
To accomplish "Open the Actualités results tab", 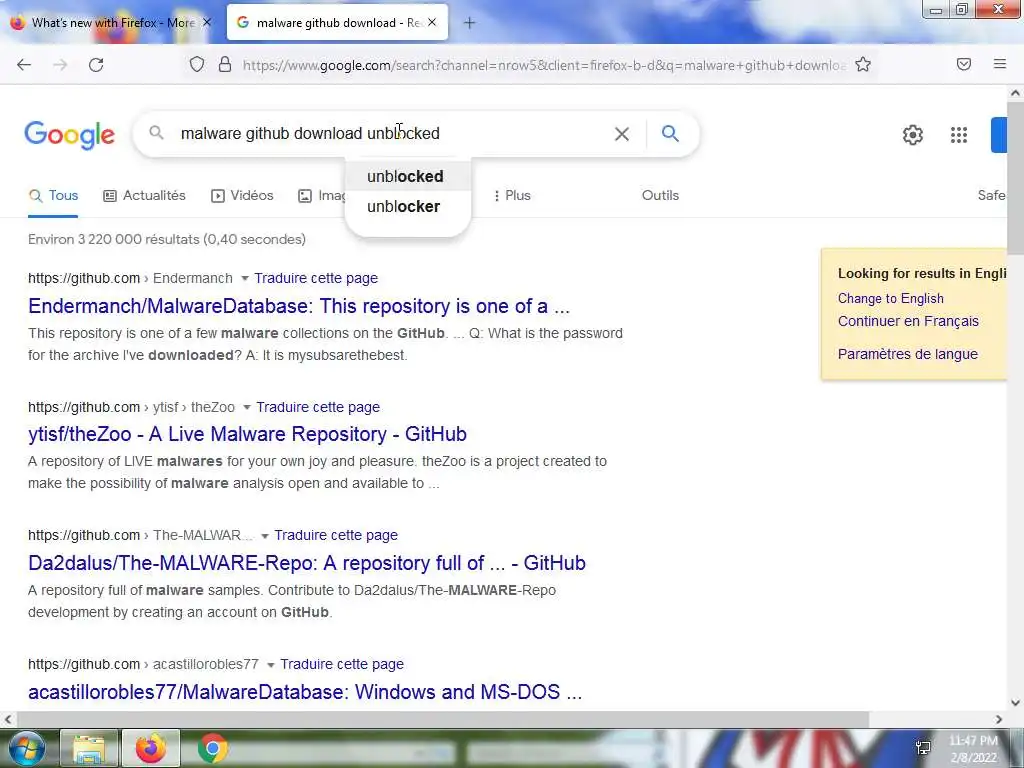I will point(144,196).
